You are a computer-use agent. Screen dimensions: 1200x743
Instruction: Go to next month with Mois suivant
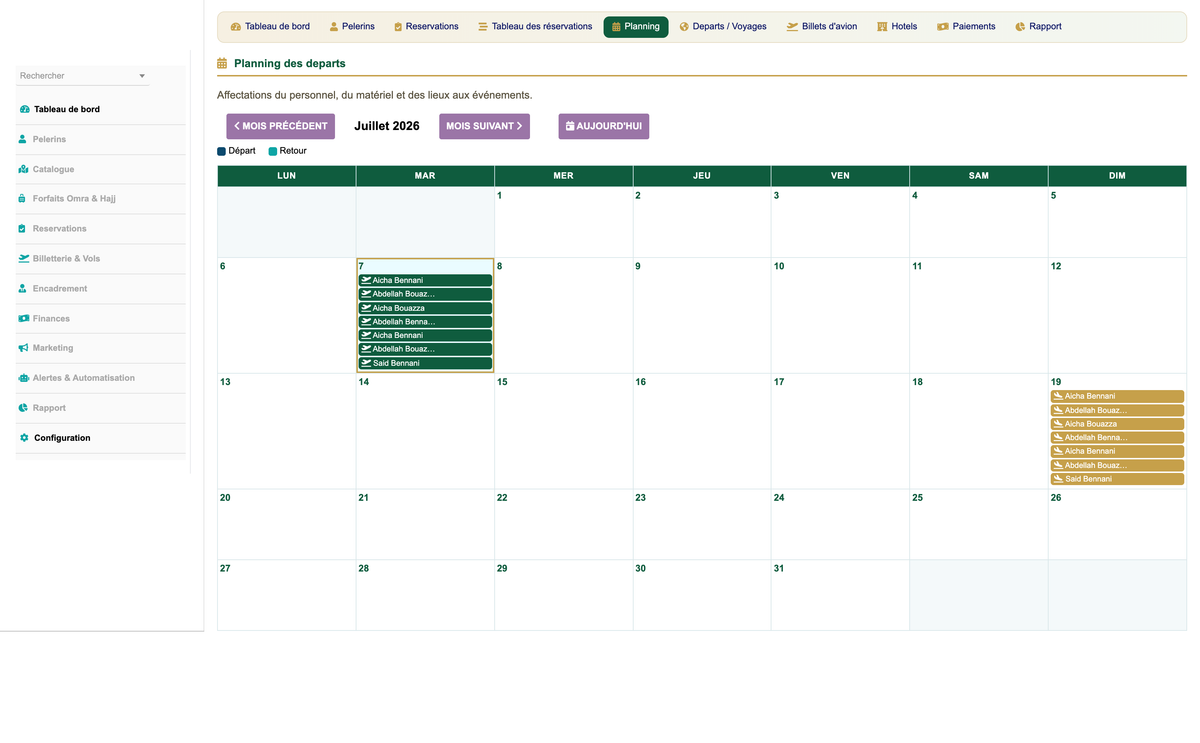click(x=484, y=126)
